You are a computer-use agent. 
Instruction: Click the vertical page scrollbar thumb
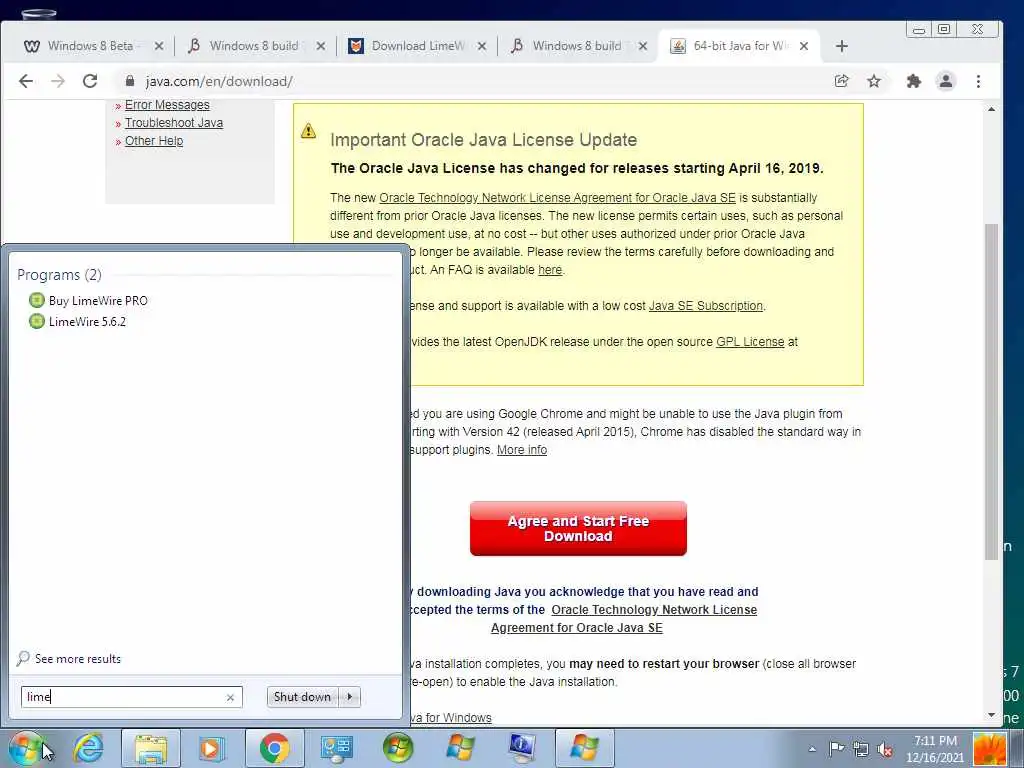pyautogui.click(x=991, y=391)
